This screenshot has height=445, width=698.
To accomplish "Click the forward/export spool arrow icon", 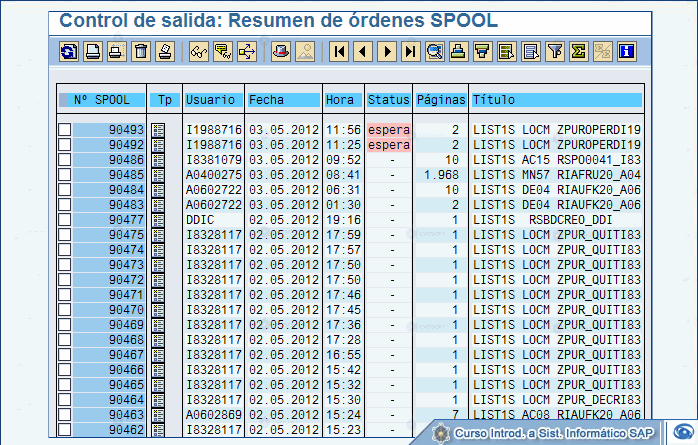I will (247, 52).
